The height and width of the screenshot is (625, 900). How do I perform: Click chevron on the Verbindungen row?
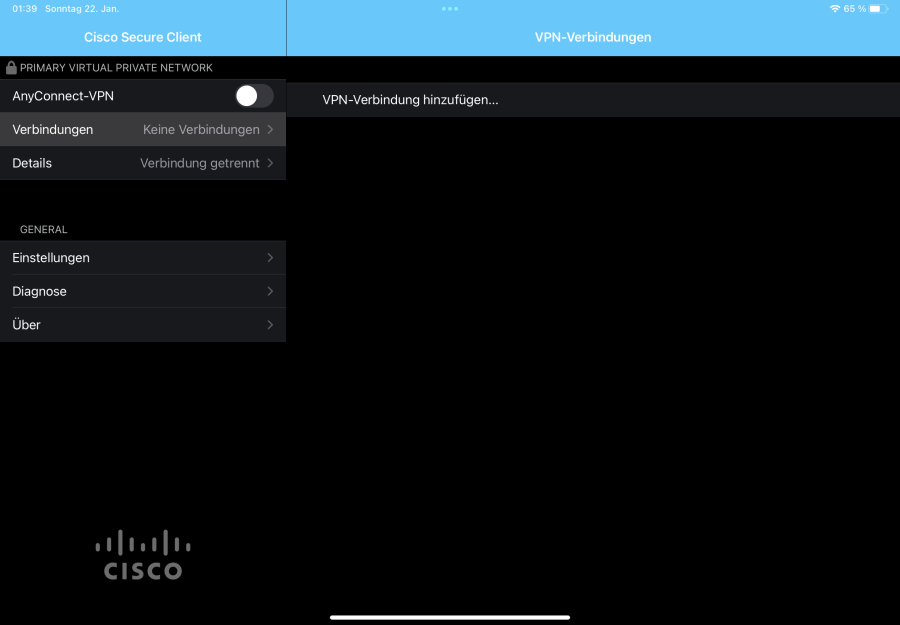270,129
